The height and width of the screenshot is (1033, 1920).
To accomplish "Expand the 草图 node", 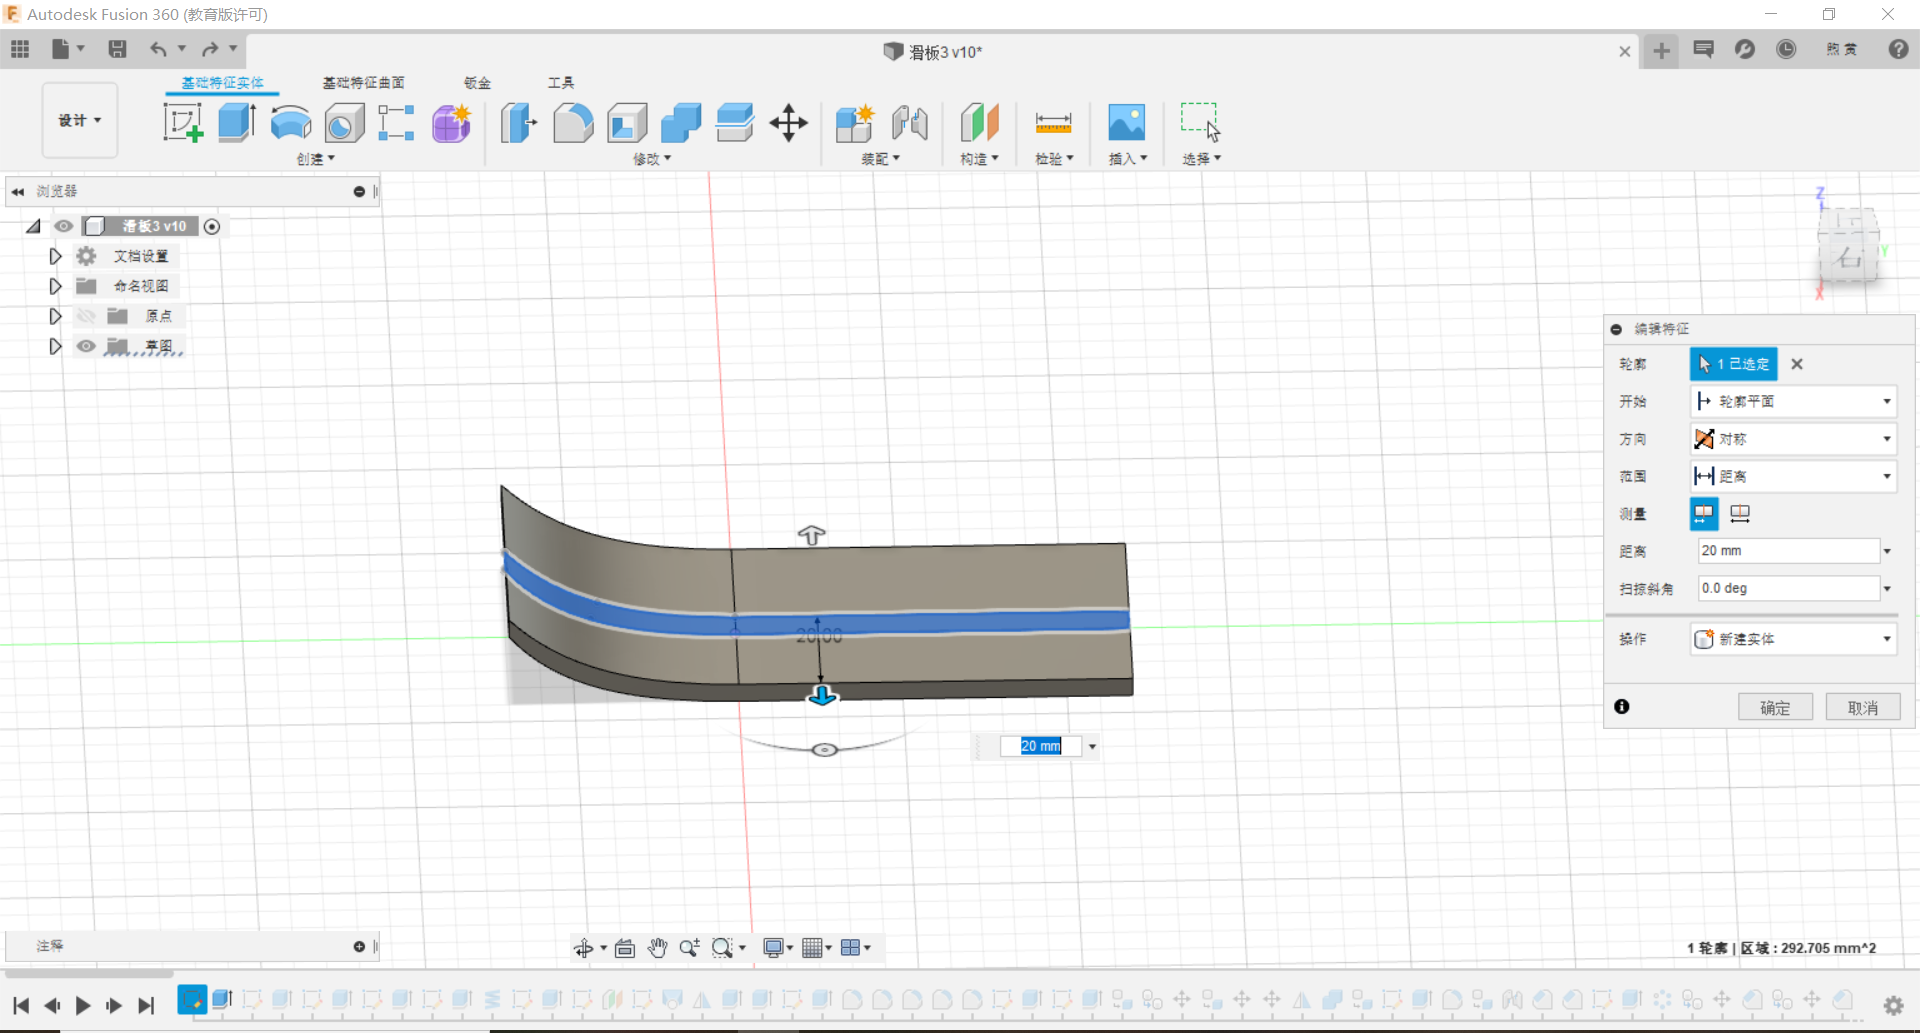I will (x=55, y=346).
